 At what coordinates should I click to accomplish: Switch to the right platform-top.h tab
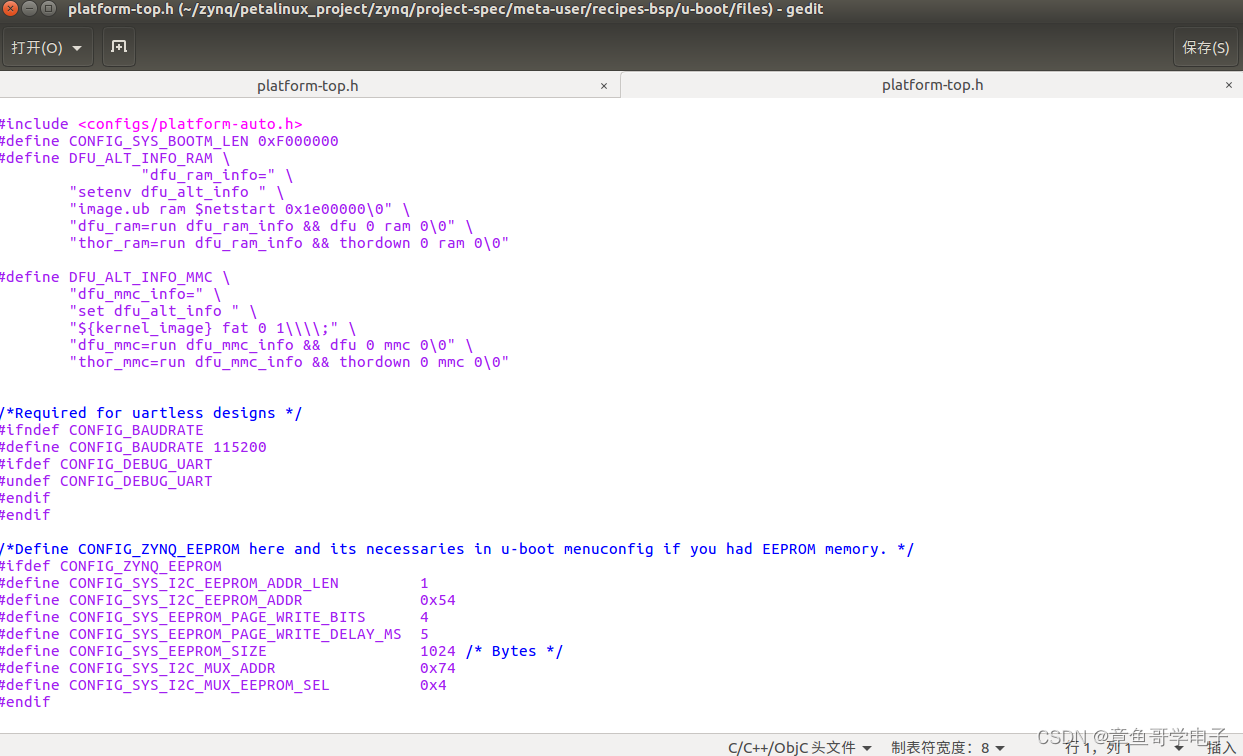pyautogui.click(x=932, y=85)
